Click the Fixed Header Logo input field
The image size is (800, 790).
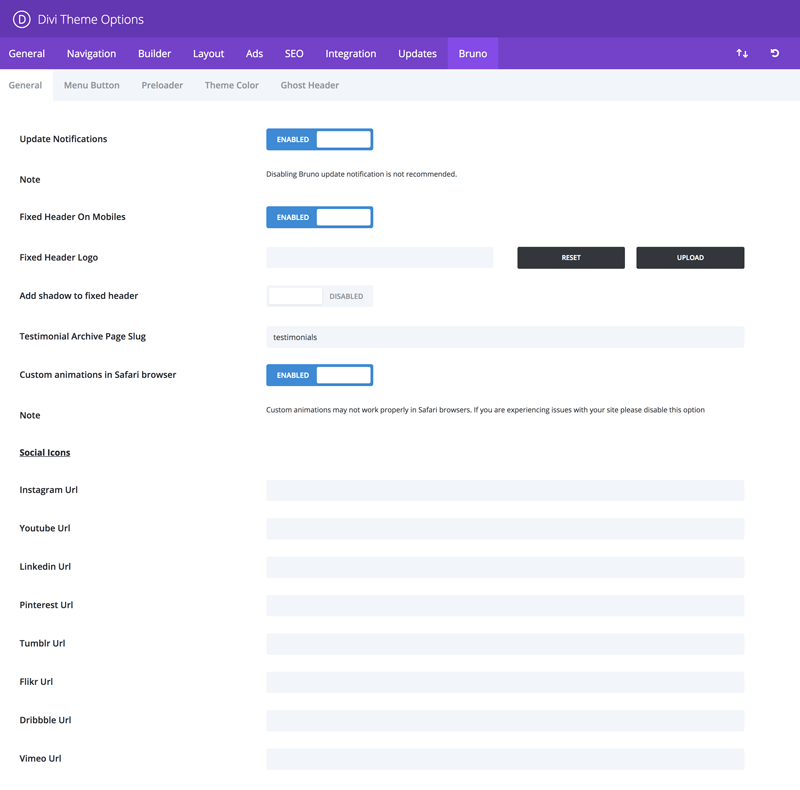(x=380, y=258)
